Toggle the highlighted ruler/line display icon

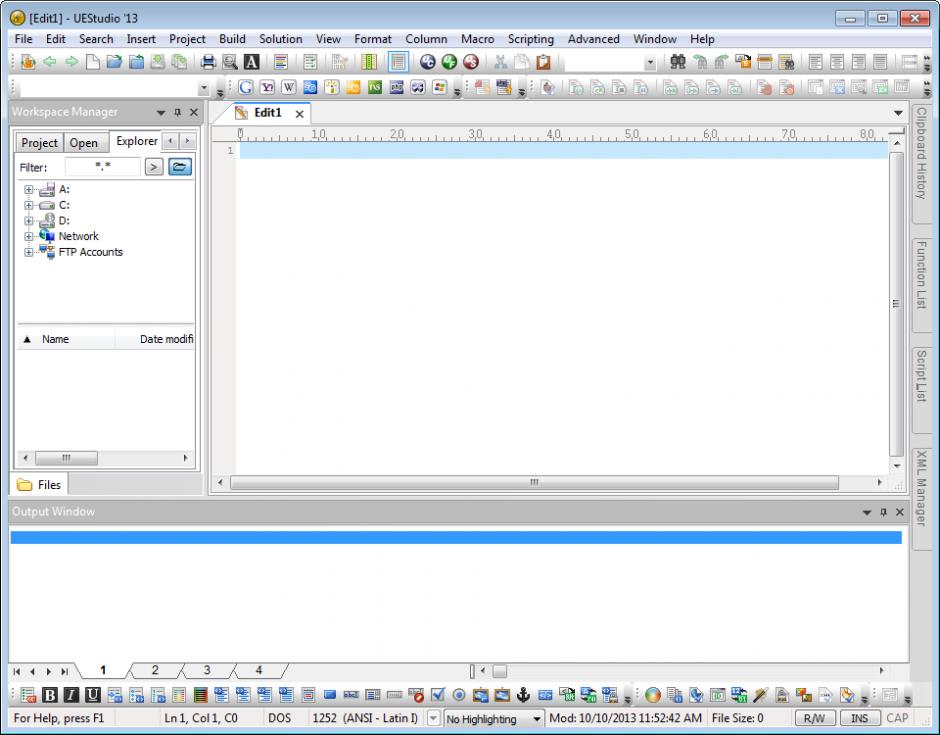tap(398, 62)
